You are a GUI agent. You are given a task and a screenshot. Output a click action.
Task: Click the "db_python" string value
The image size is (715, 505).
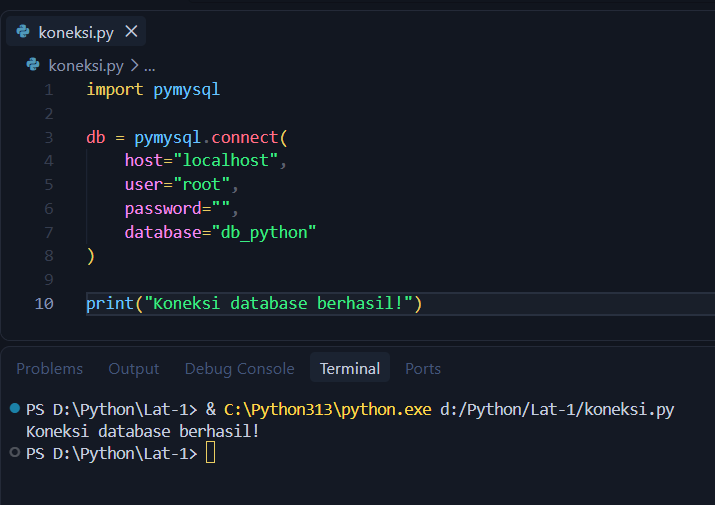(x=264, y=232)
